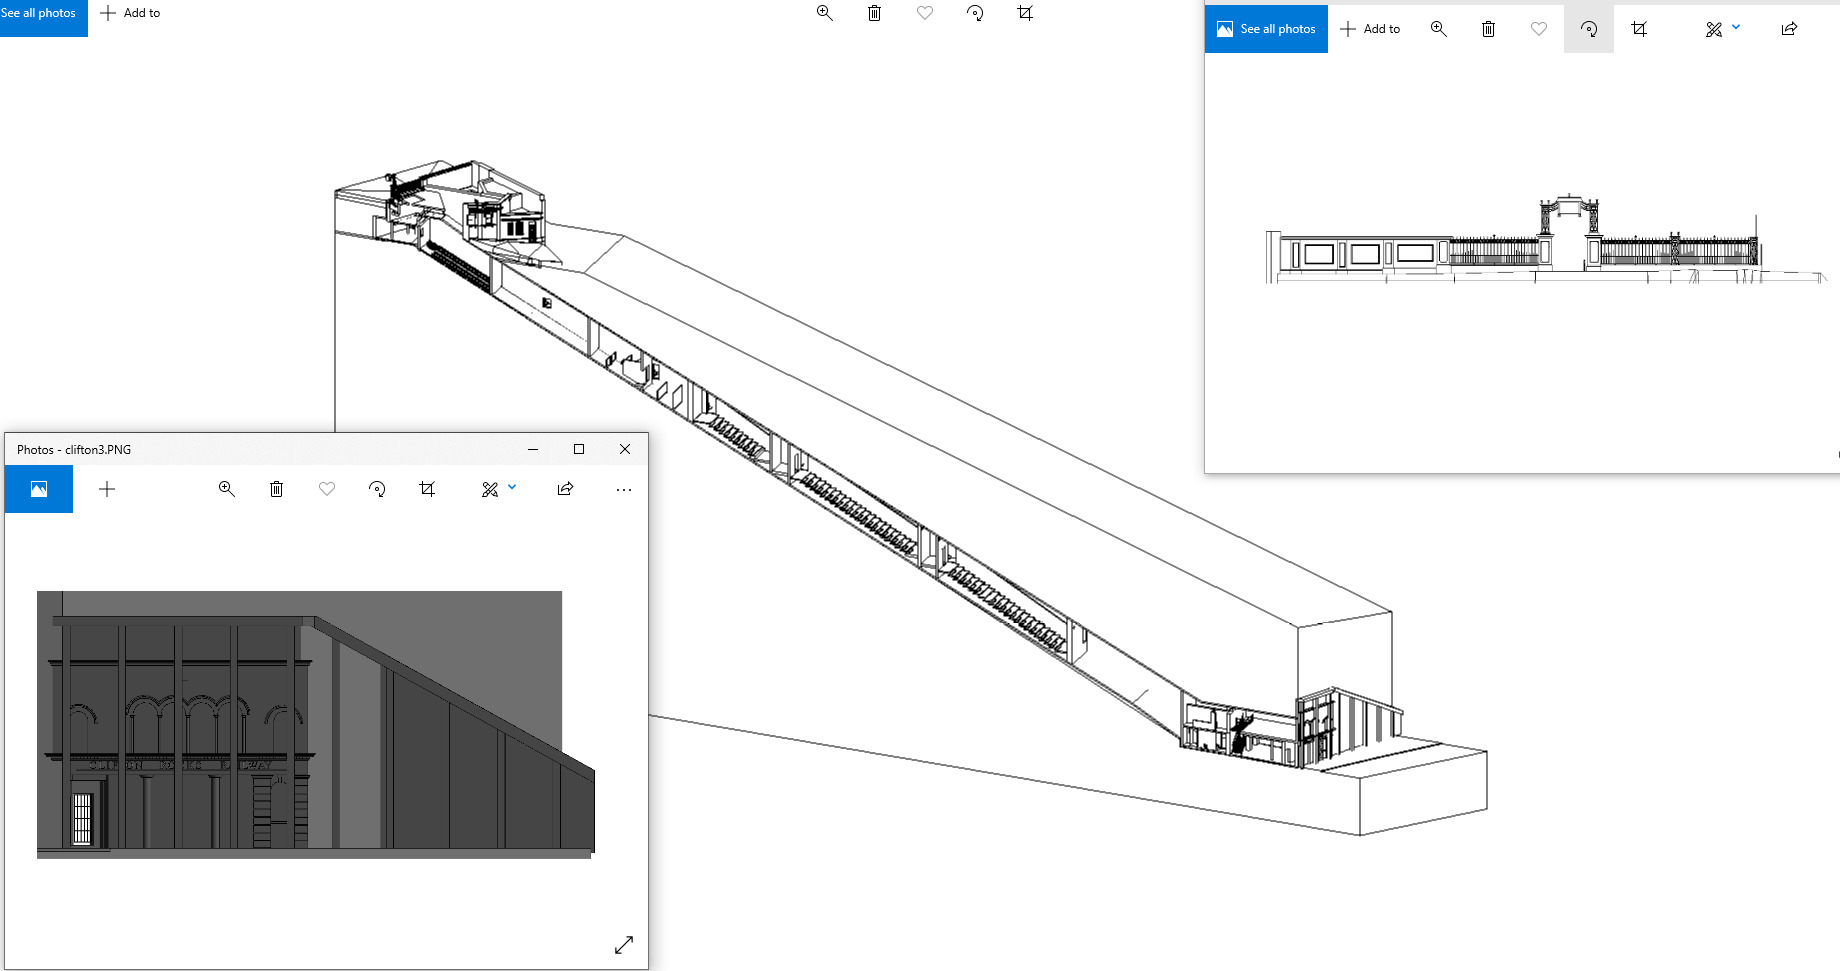Toggle favorite heart in background main window
This screenshot has width=1840, height=971.
click(925, 13)
